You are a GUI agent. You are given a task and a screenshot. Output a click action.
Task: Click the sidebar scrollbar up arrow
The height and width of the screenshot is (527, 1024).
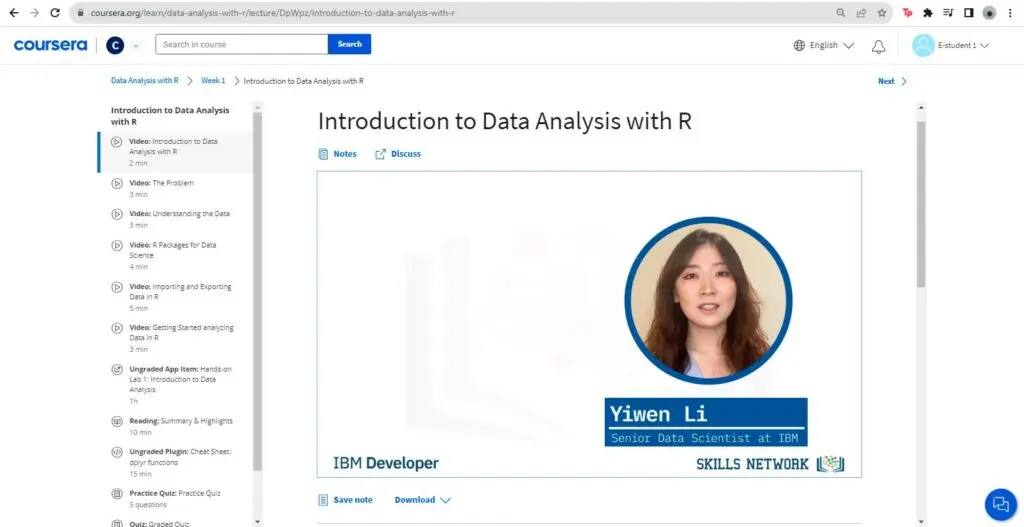point(257,108)
